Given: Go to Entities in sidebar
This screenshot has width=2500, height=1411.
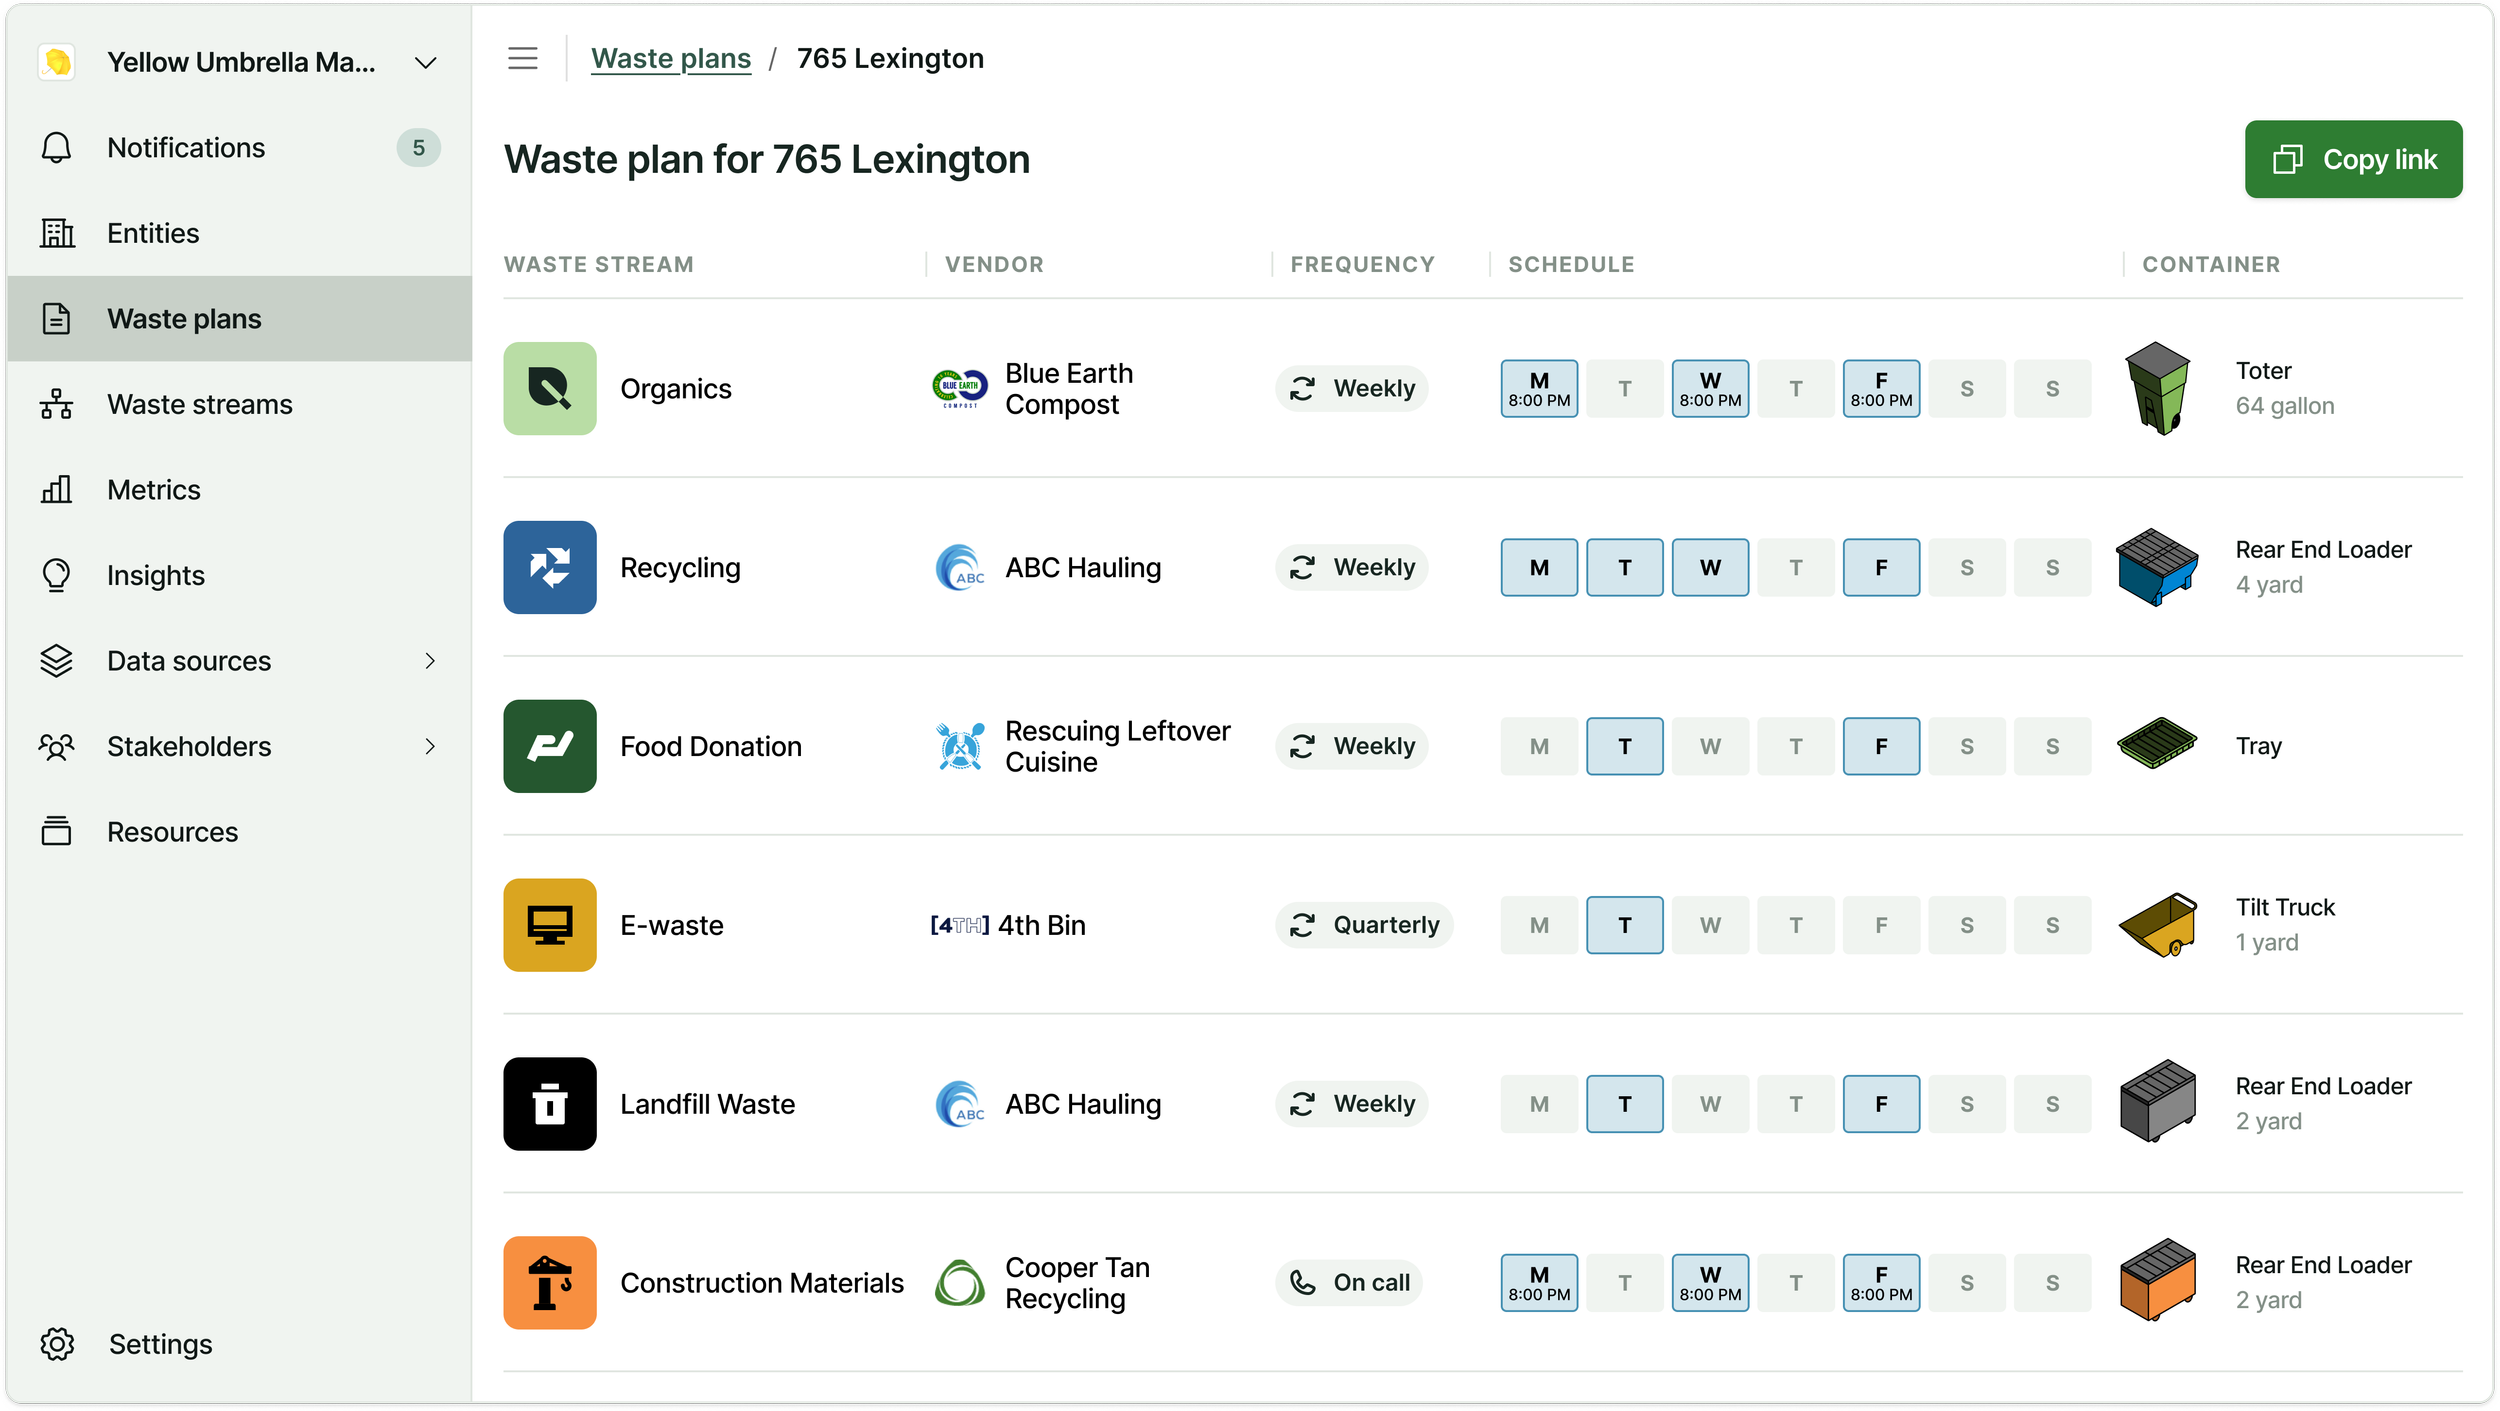Looking at the screenshot, I should pyautogui.click(x=239, y=233).
